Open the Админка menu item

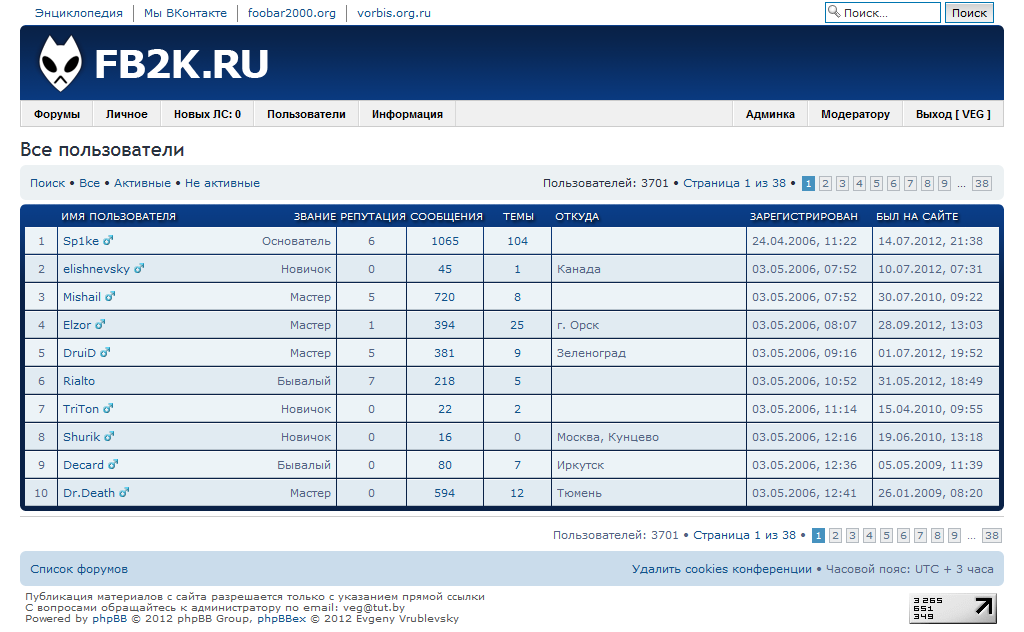coord(770,114)
